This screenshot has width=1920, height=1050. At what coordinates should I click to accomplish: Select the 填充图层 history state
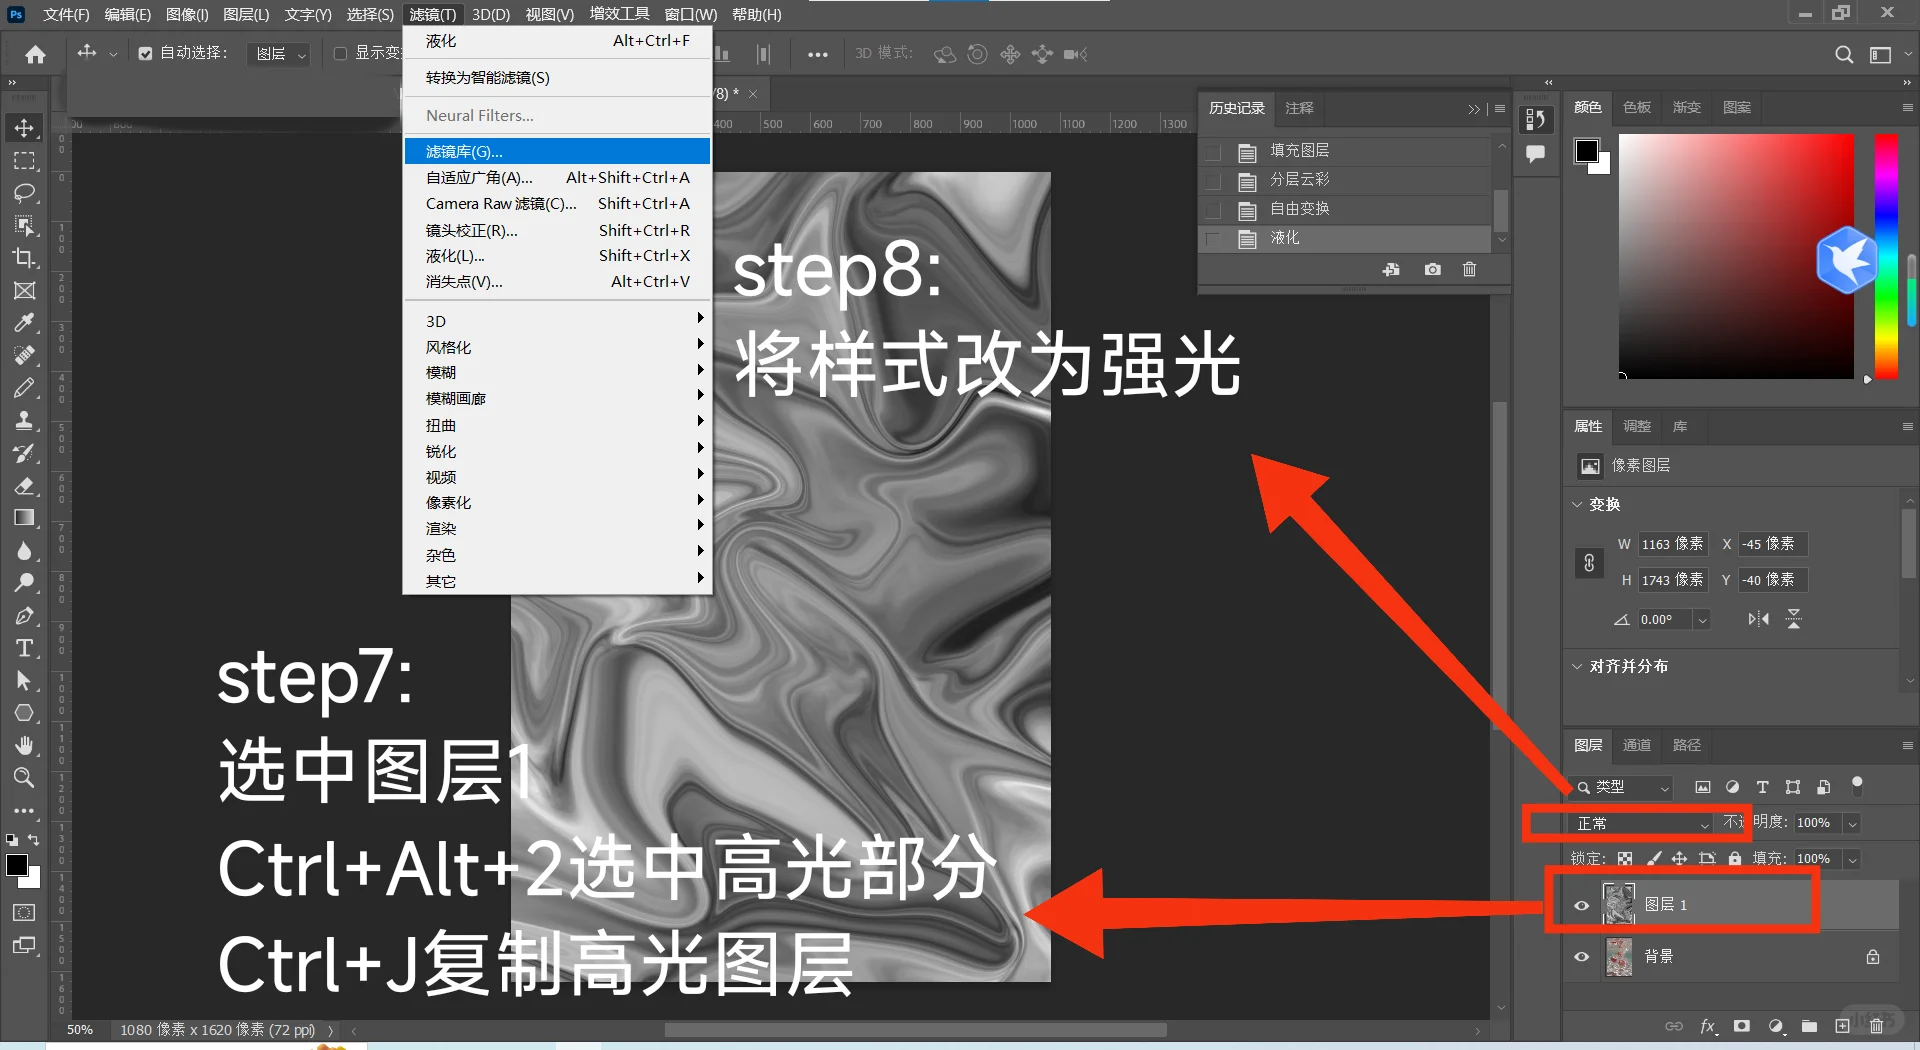click(1345, 151)
